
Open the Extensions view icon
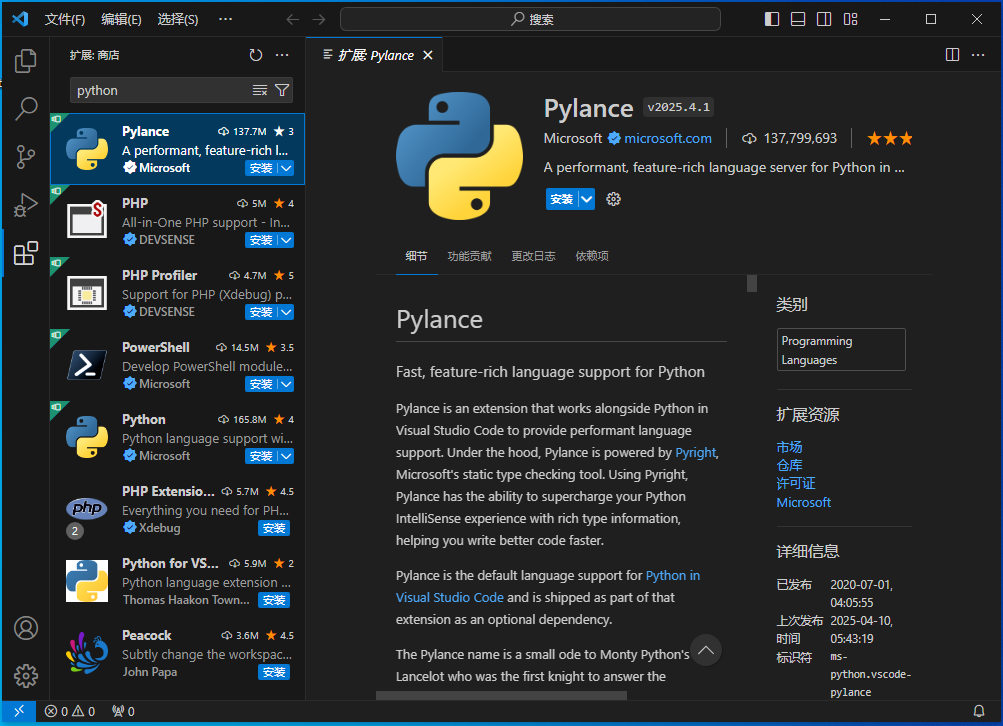[26, 253]
